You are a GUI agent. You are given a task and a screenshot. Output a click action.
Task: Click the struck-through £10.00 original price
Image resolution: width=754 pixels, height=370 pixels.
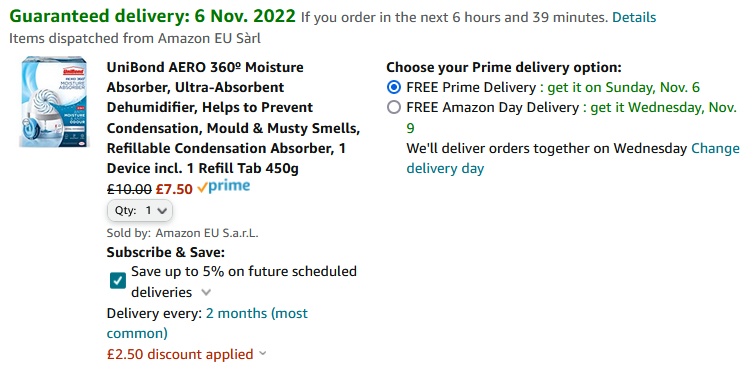[129, 189]
